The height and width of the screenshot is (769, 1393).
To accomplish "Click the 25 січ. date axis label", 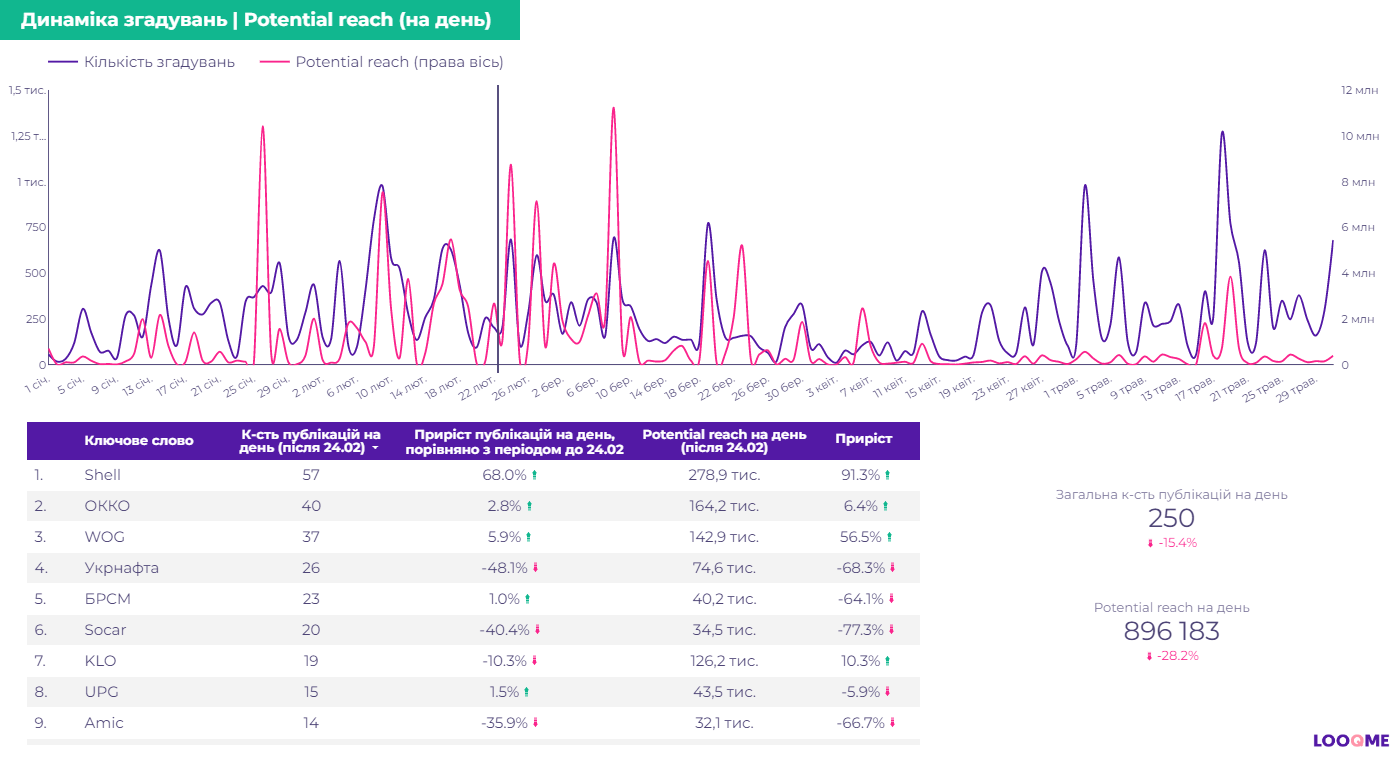I will (241, 386).
